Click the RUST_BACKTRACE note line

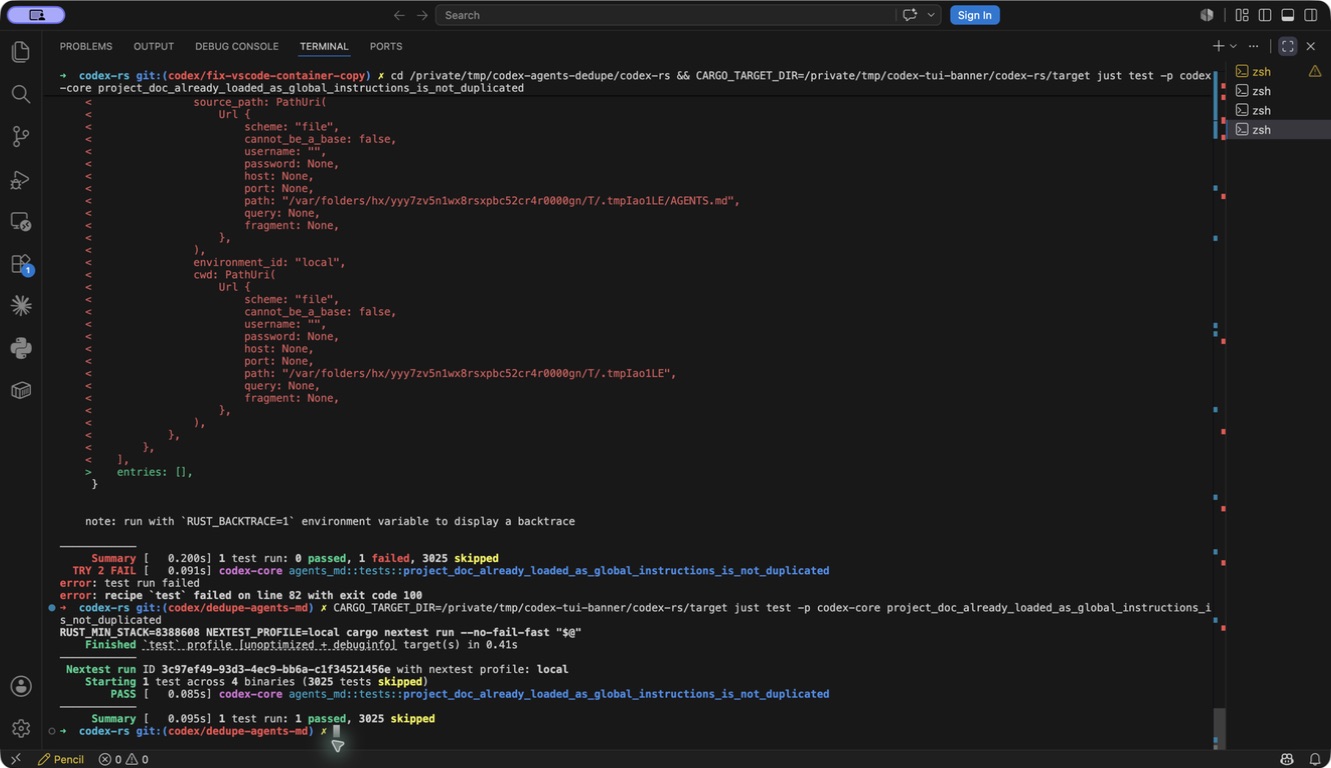point(330,521)
